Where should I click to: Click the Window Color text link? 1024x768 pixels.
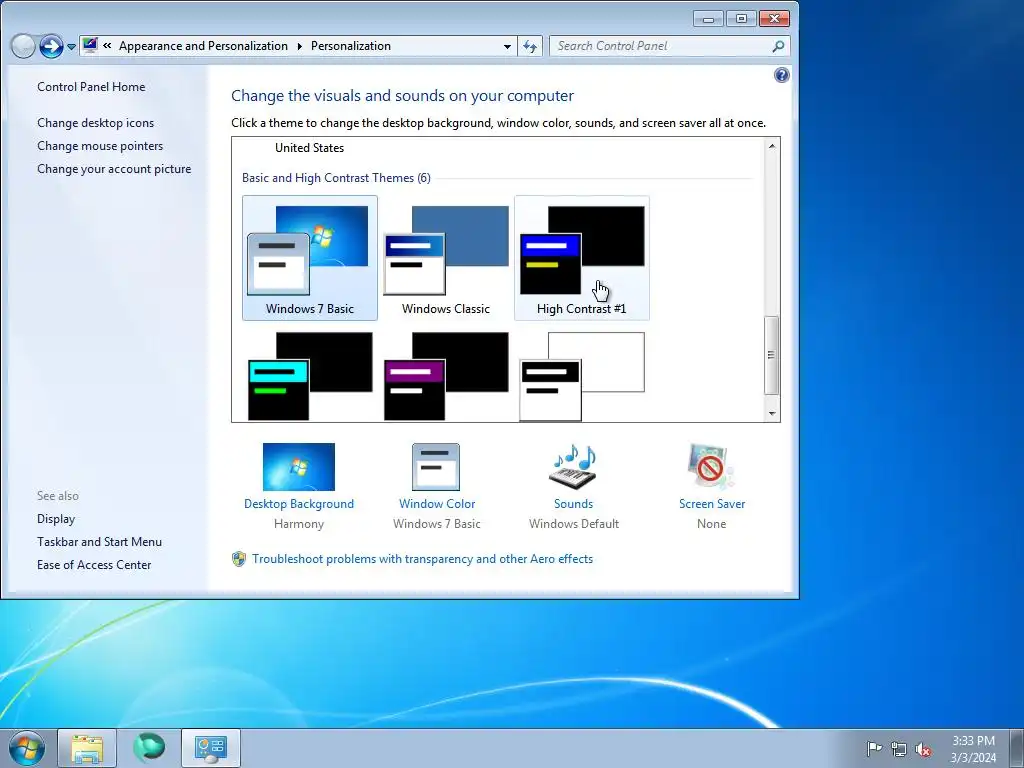[x=437, y=504]
